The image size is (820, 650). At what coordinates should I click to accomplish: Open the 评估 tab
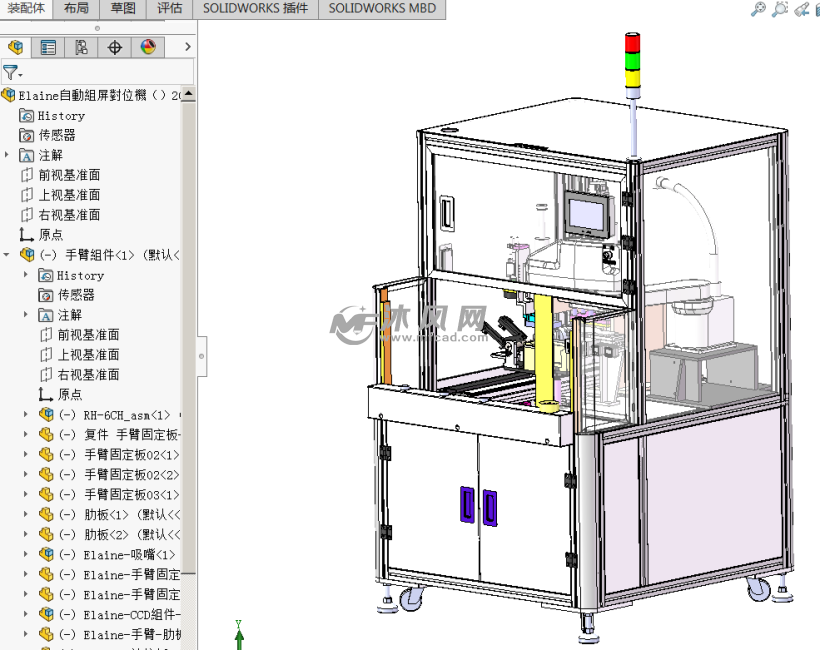pos(170,8)
